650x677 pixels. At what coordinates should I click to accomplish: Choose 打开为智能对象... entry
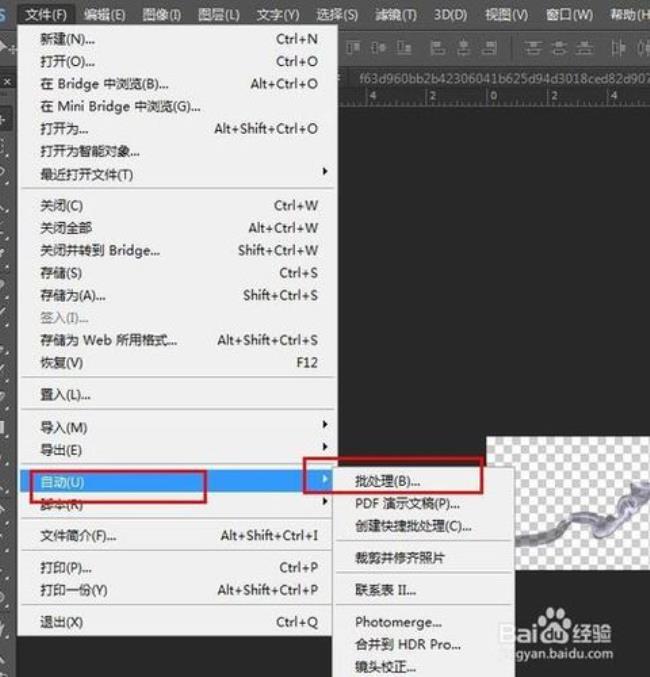[x=178, y=151]
